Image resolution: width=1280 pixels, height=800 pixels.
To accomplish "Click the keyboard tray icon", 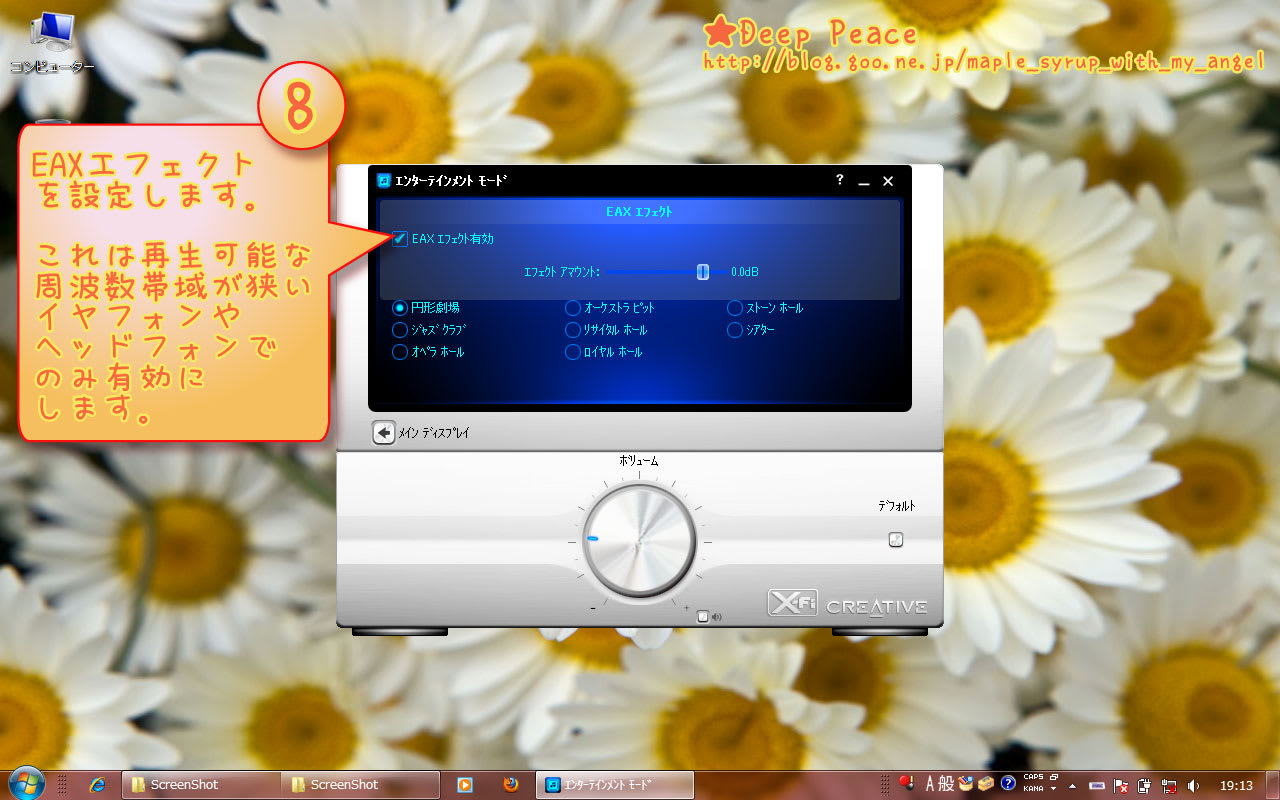I will point(1097,786).
